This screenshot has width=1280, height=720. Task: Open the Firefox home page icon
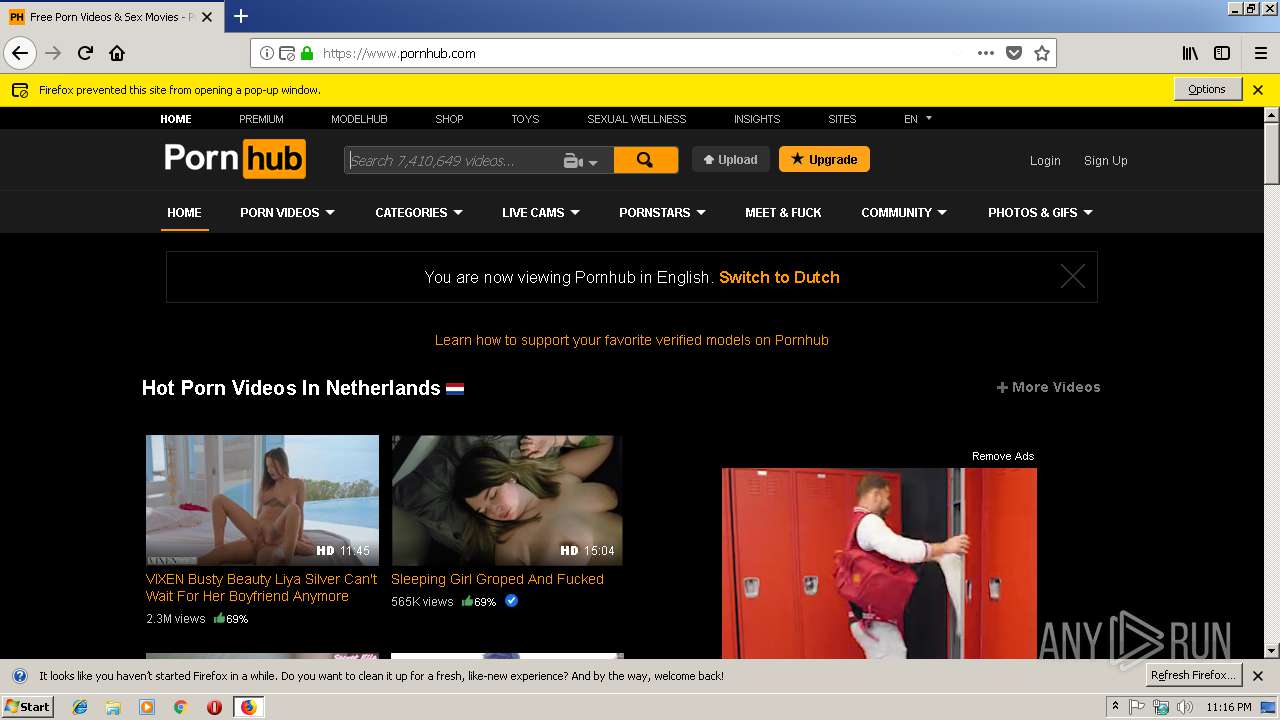coord(117,53)
